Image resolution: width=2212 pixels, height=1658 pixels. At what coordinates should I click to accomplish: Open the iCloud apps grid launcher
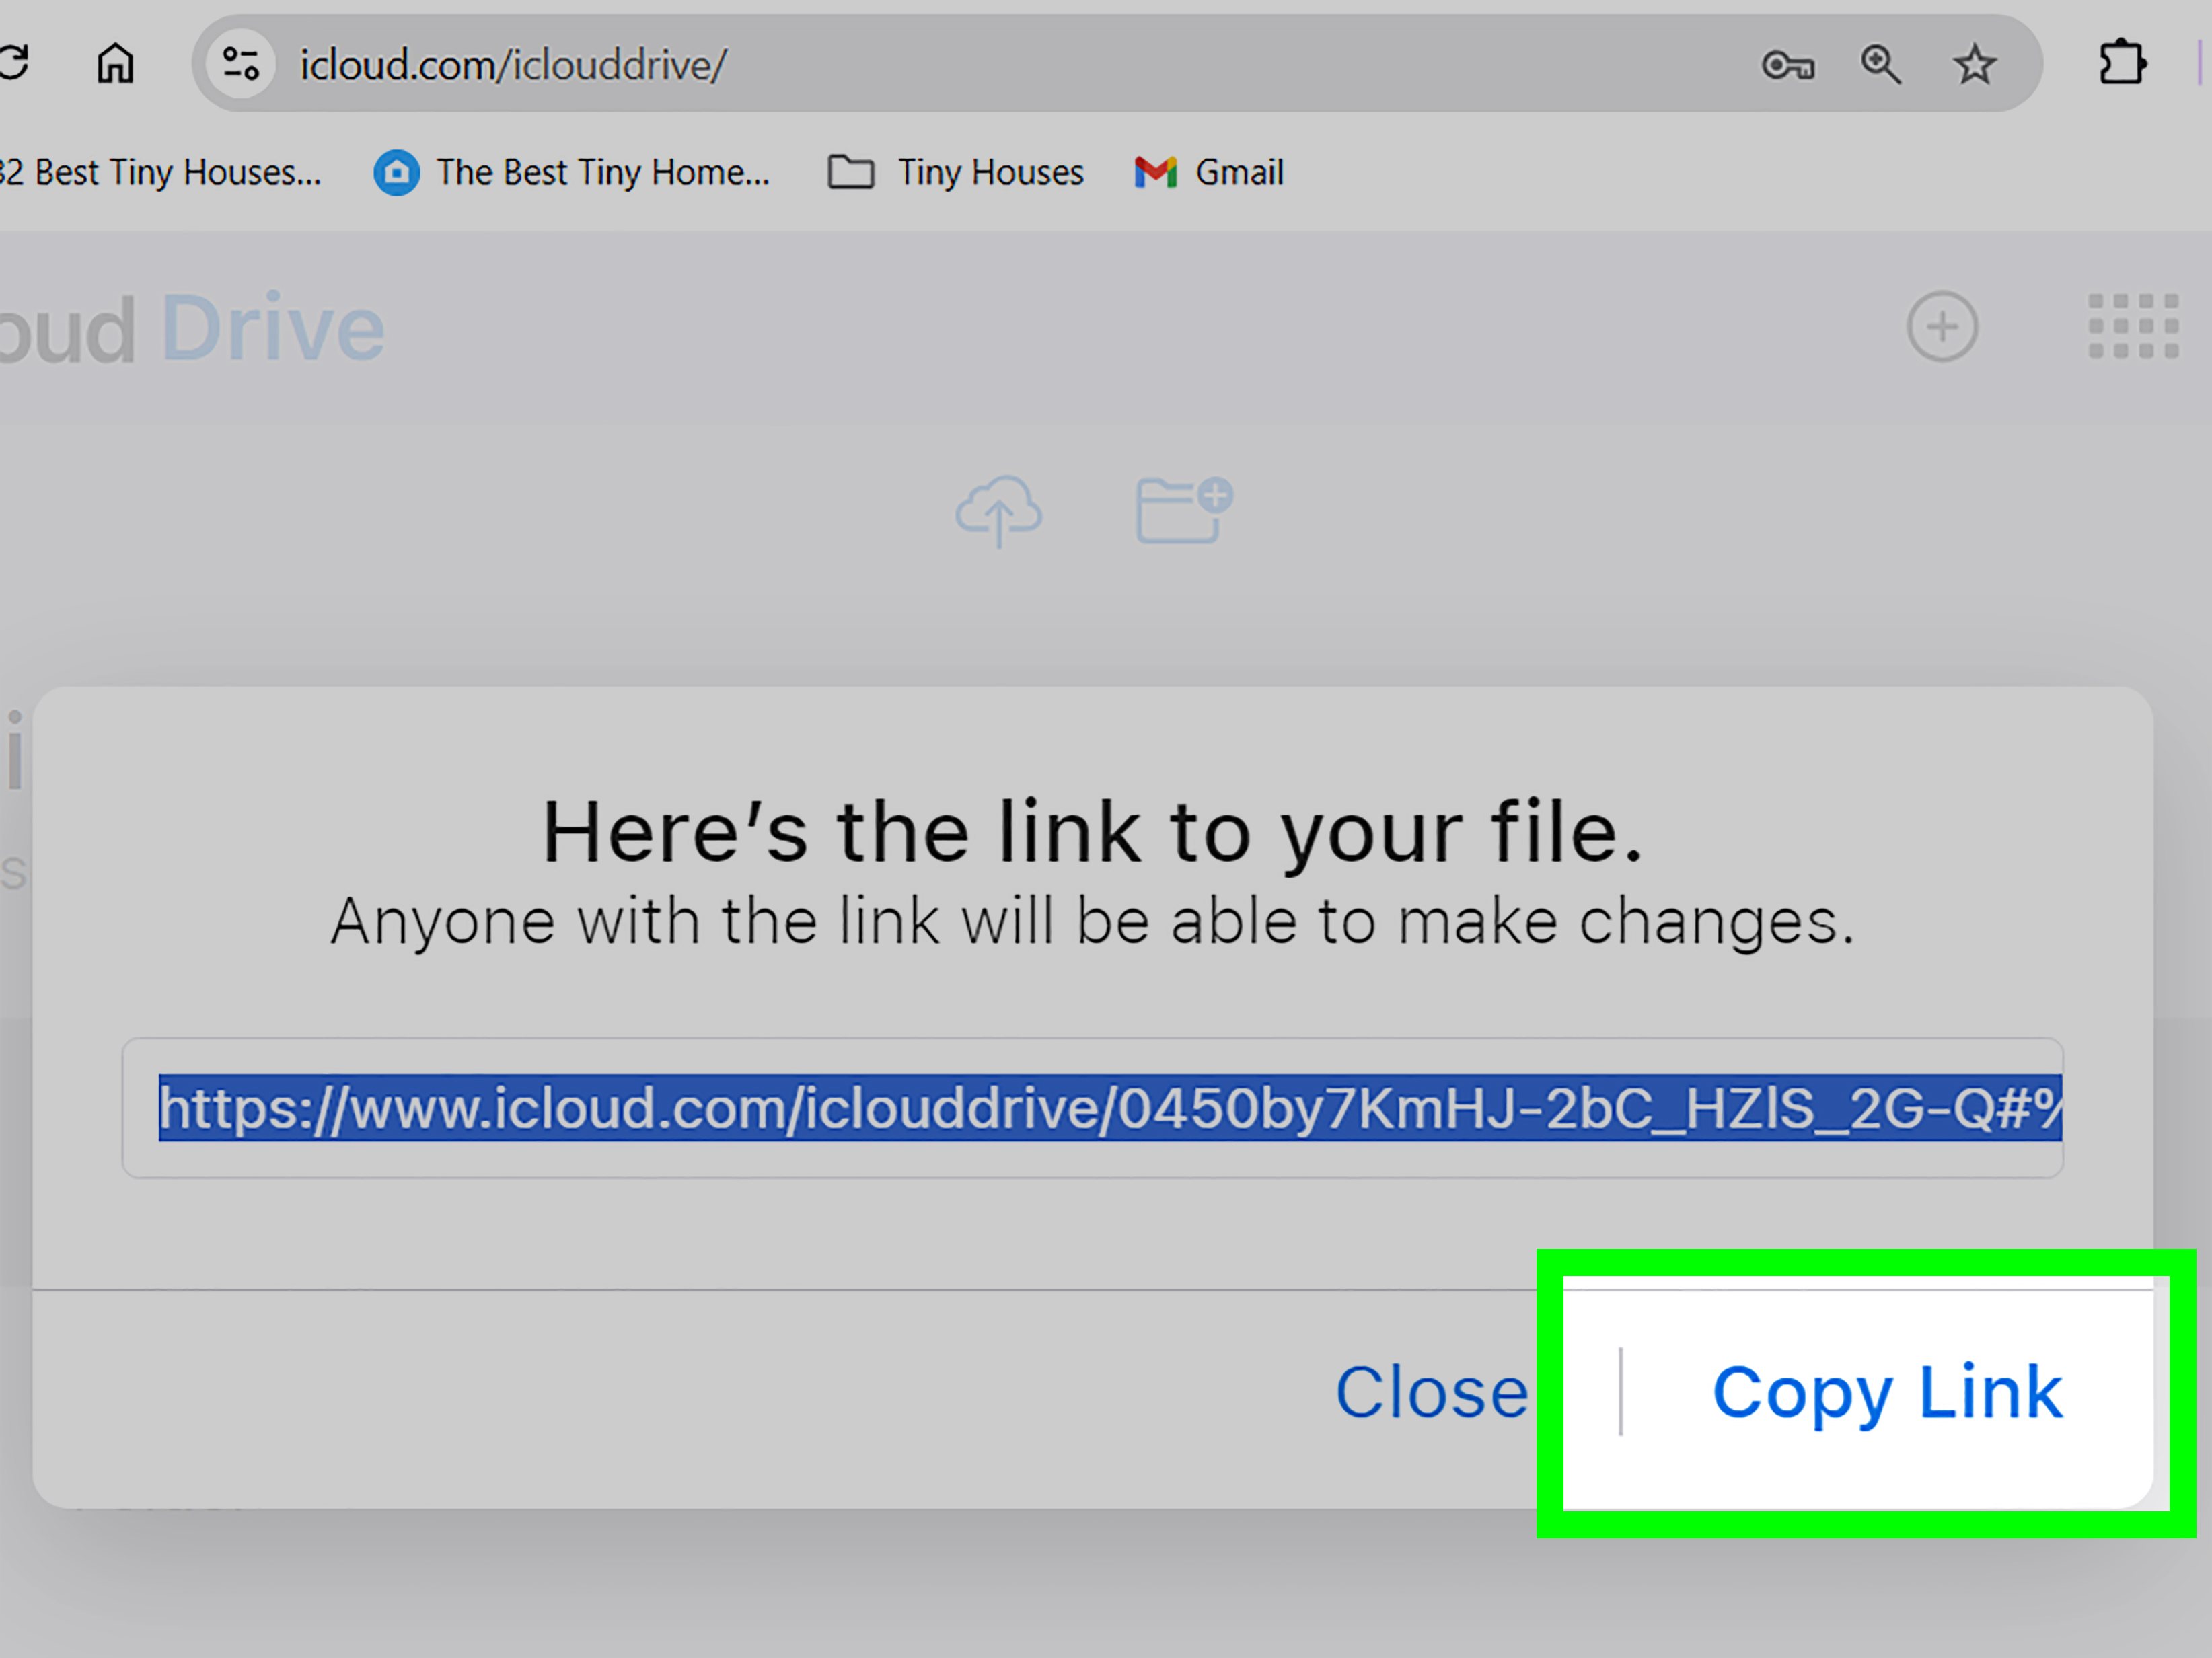(x=2132, y=326)
